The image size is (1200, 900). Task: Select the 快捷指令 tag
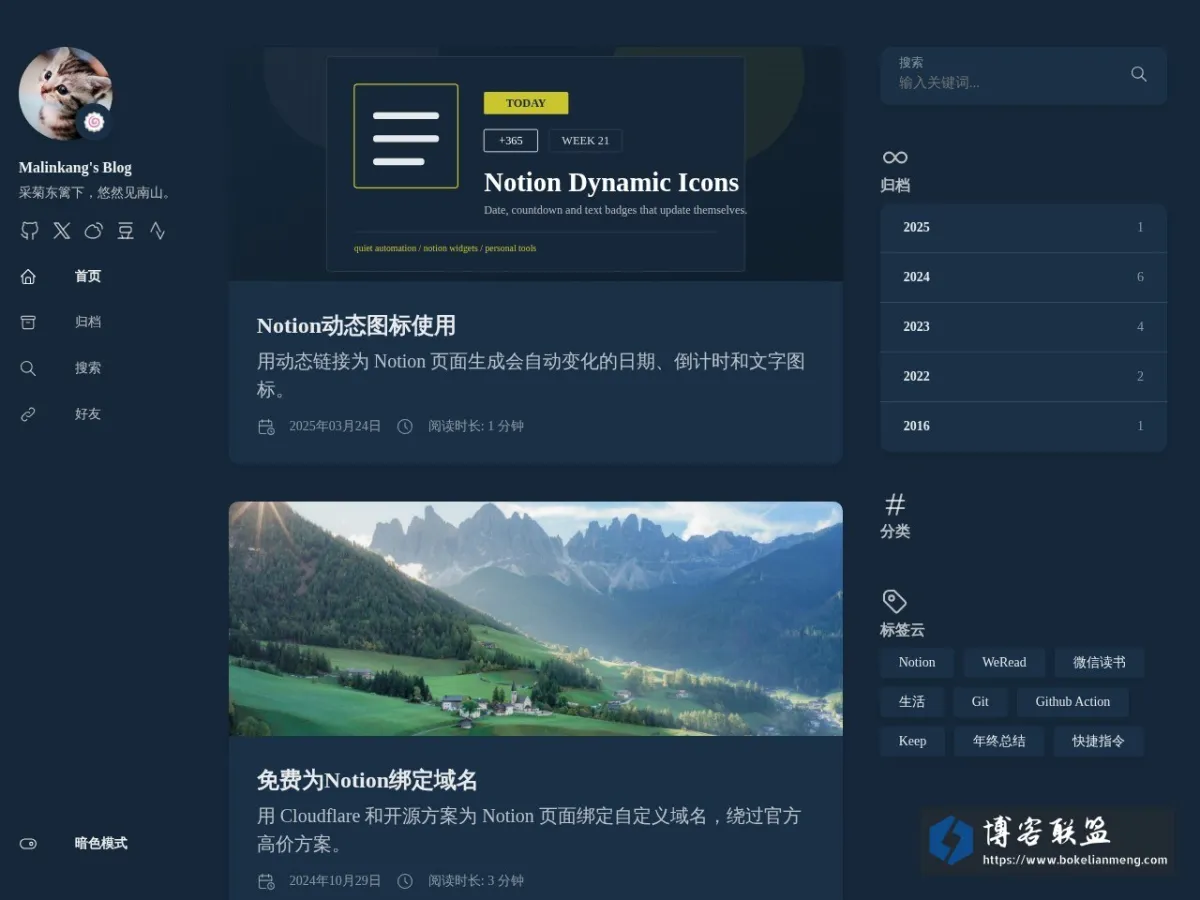pos(1099,741)
